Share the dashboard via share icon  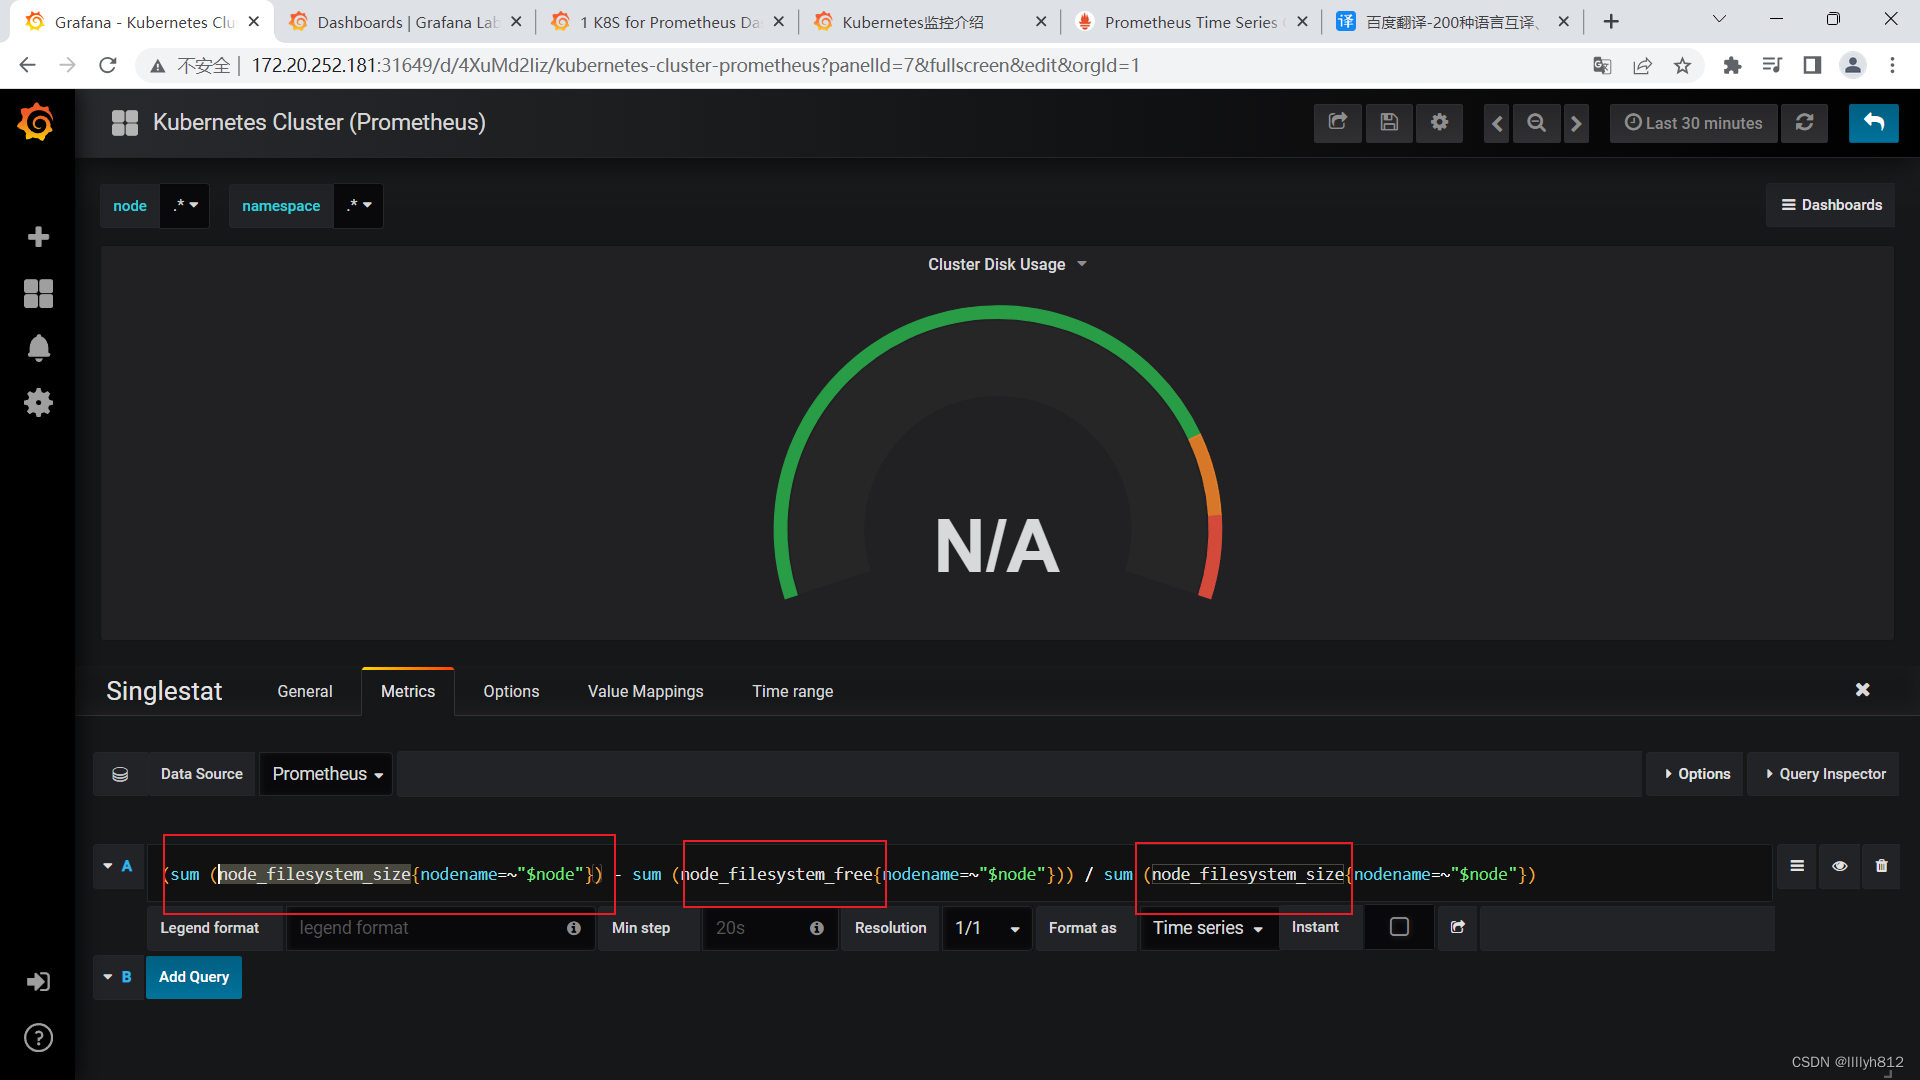point(1337,123)
